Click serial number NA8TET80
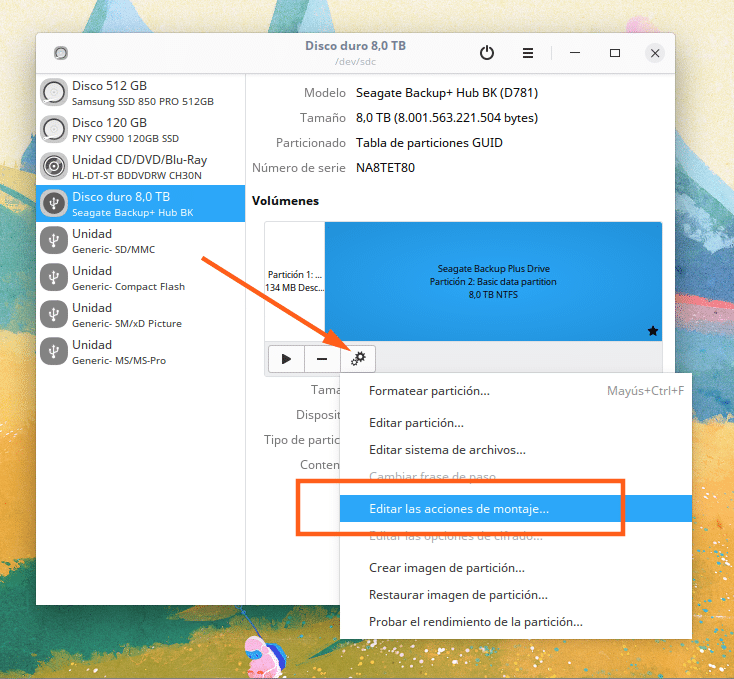 [x=385, y=168]
